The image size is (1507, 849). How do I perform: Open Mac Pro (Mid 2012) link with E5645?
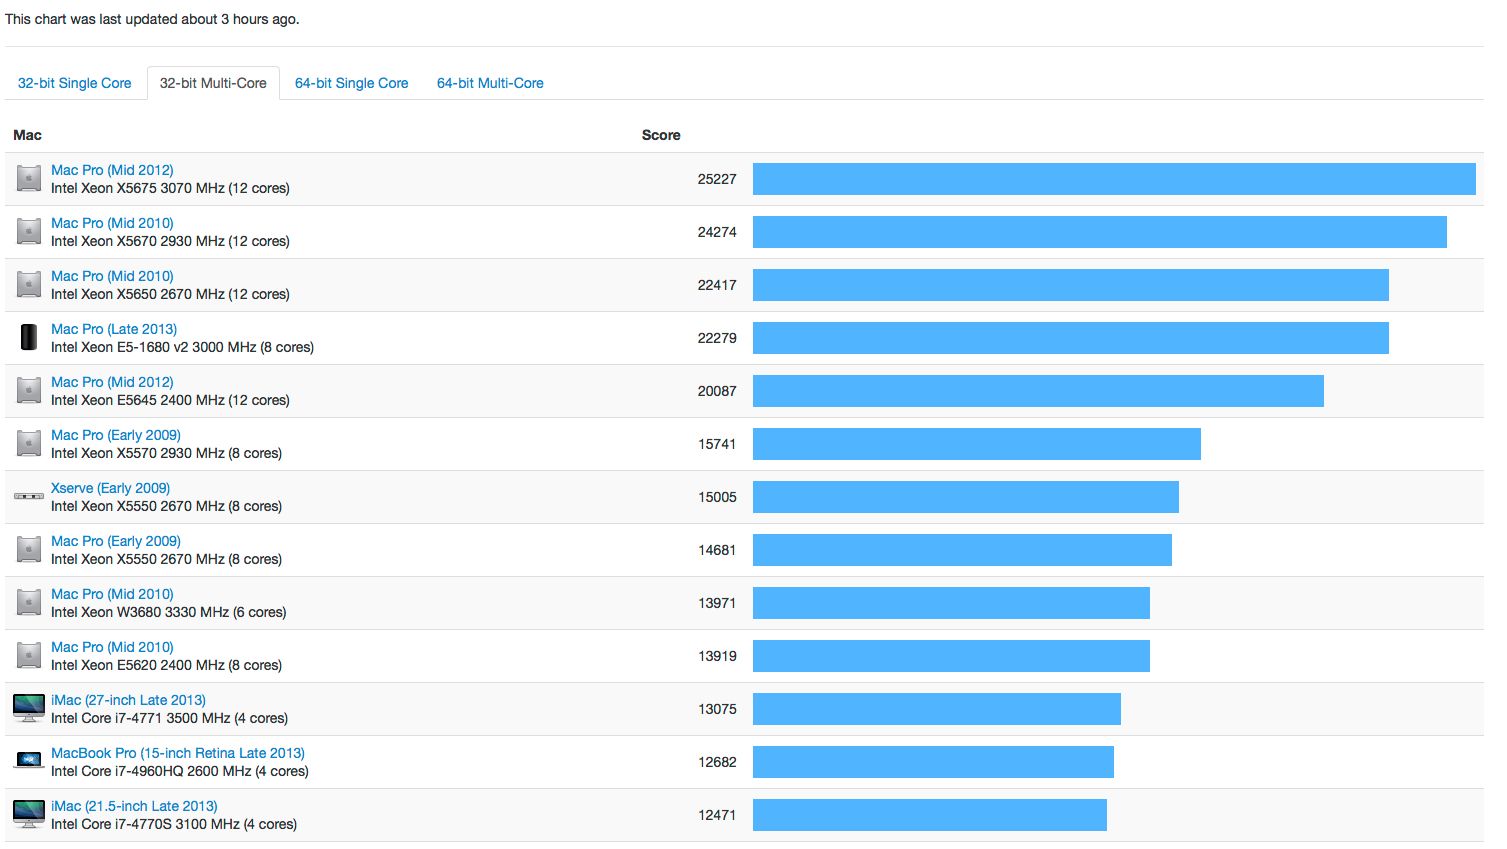point(112,382)
